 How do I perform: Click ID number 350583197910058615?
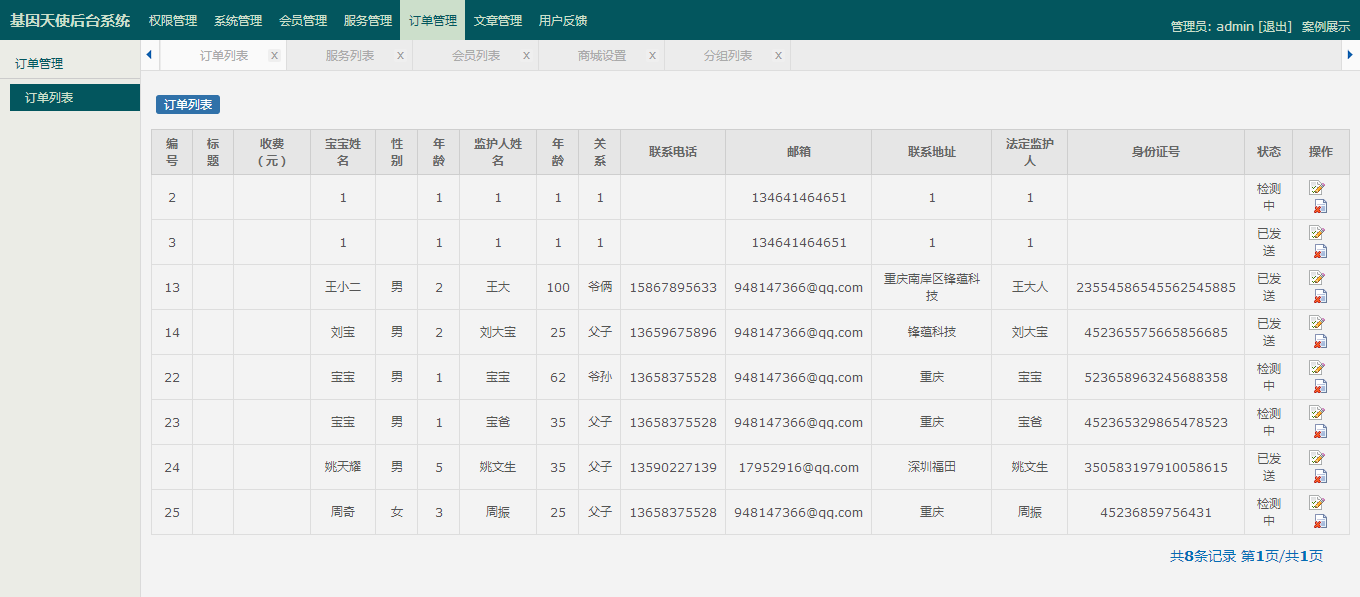click(1156, 467)
